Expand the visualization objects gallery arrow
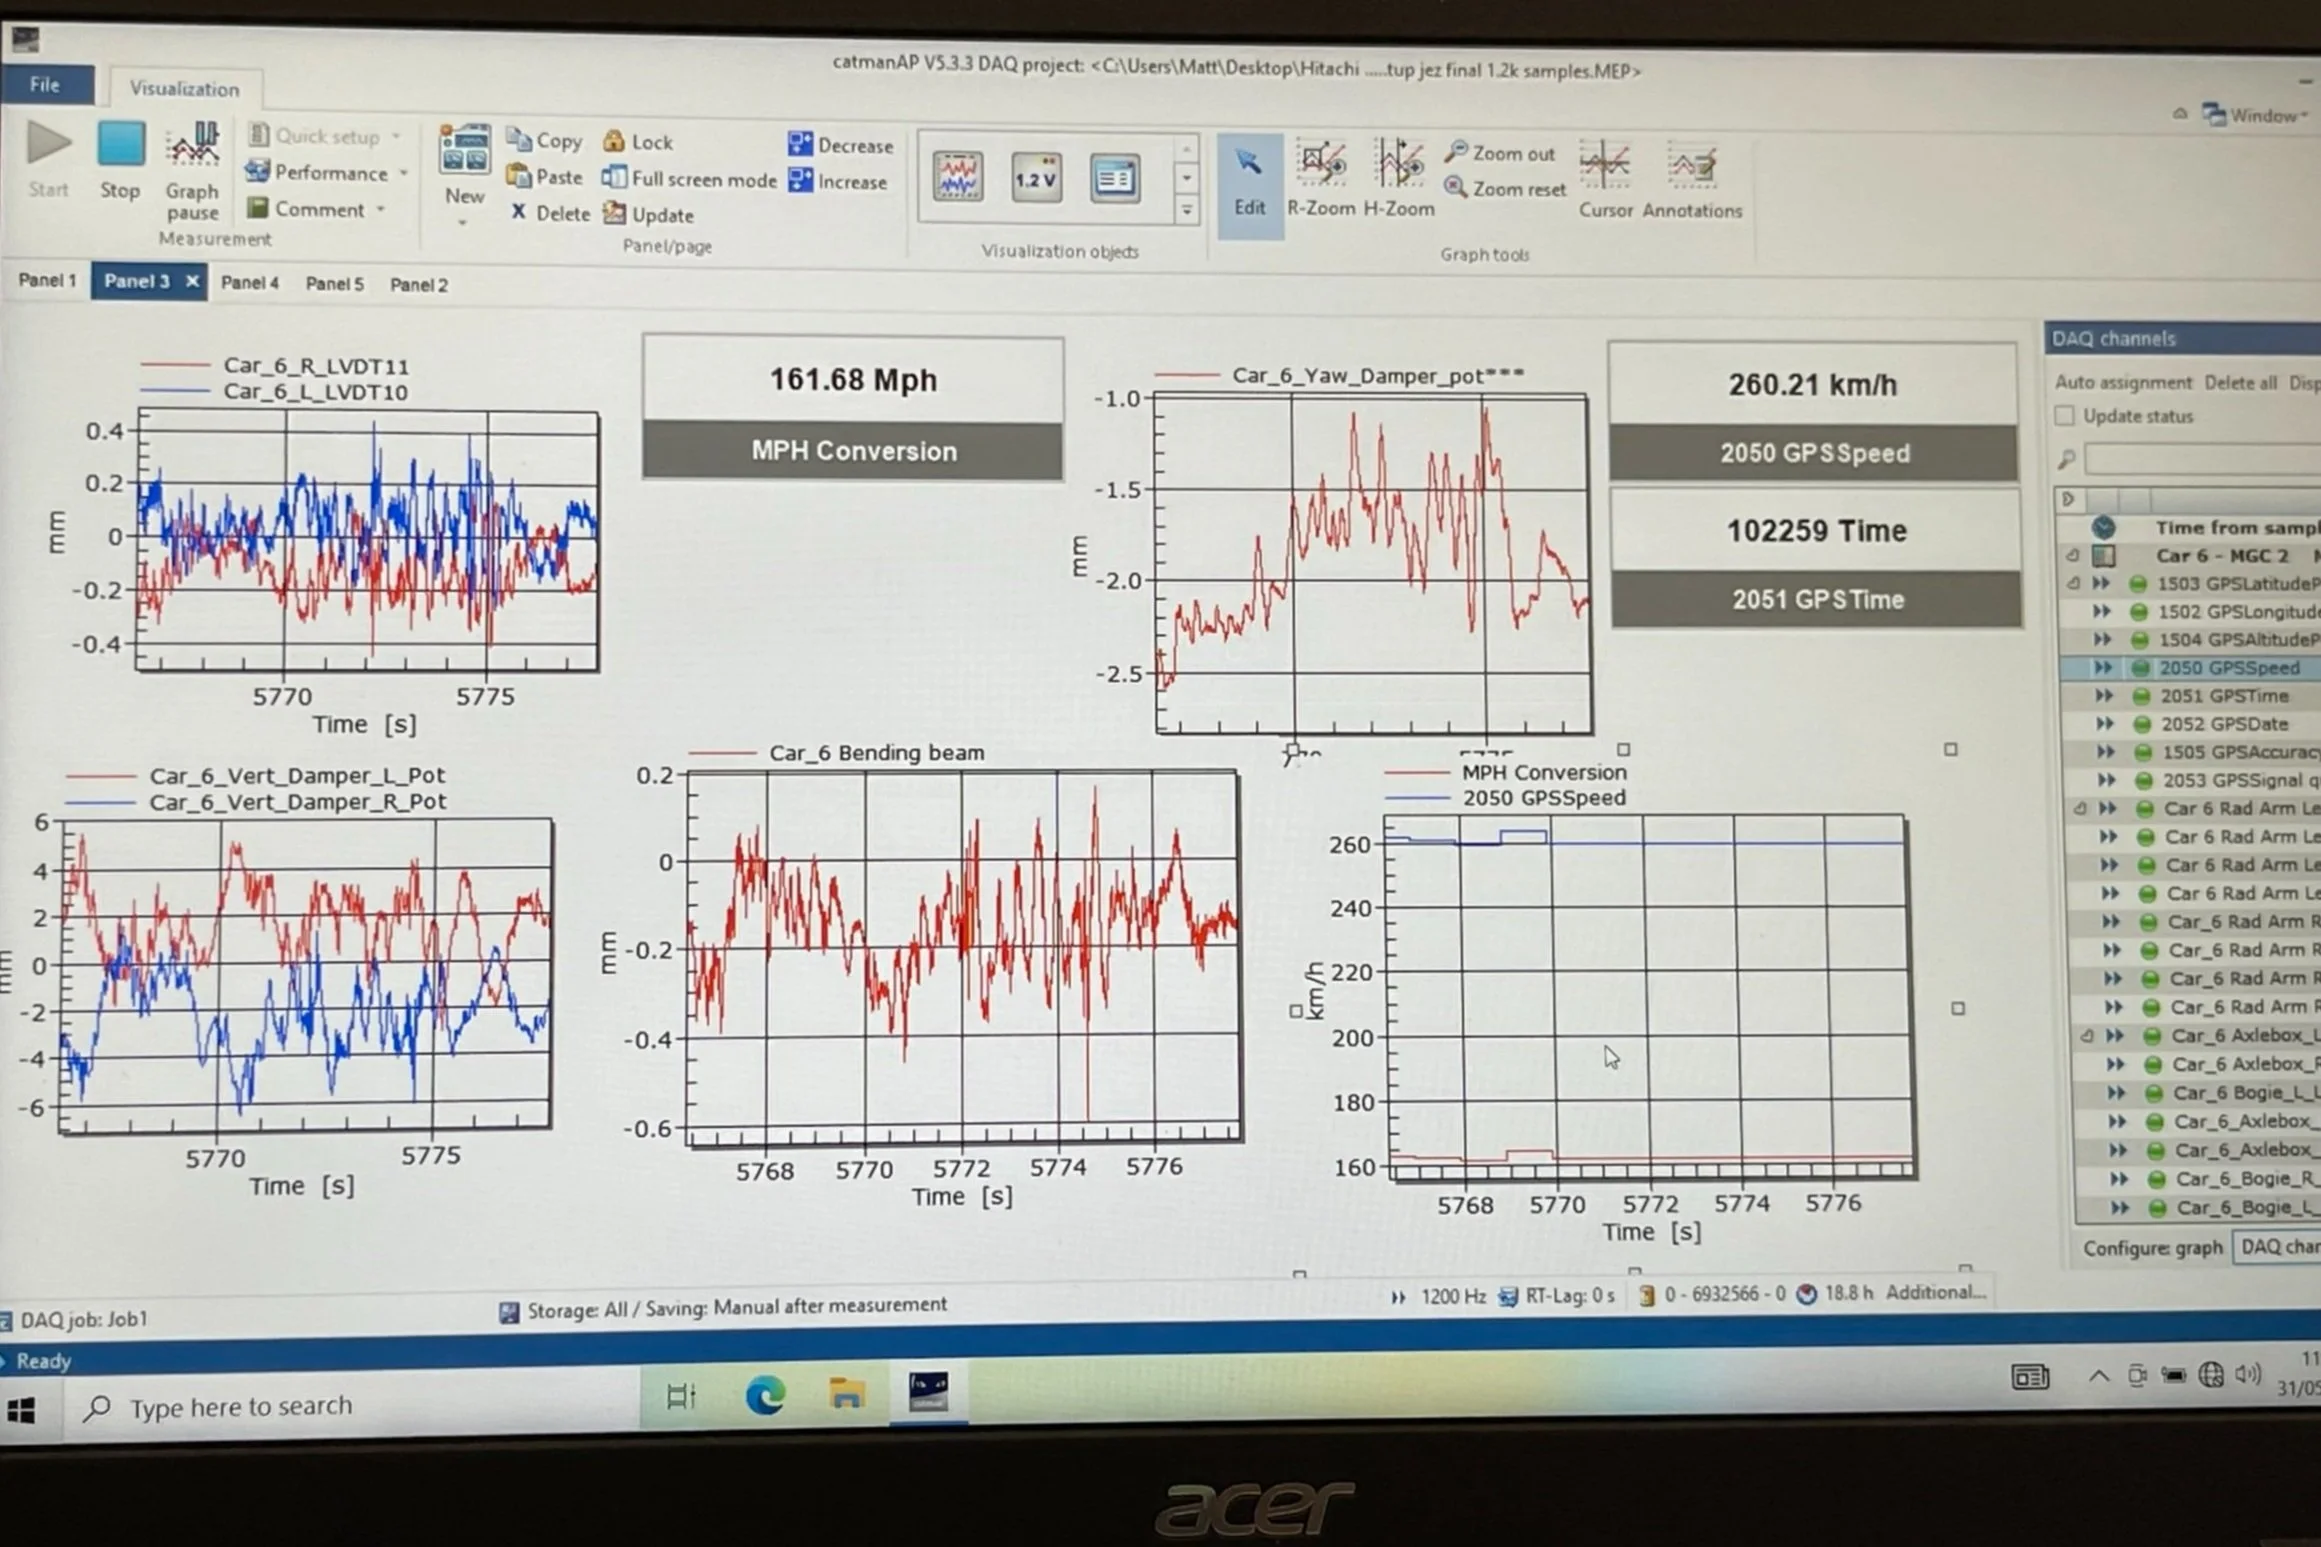Image resolution: width=2321 pixels, height=1547 pixels. [x=1187, y=211]
